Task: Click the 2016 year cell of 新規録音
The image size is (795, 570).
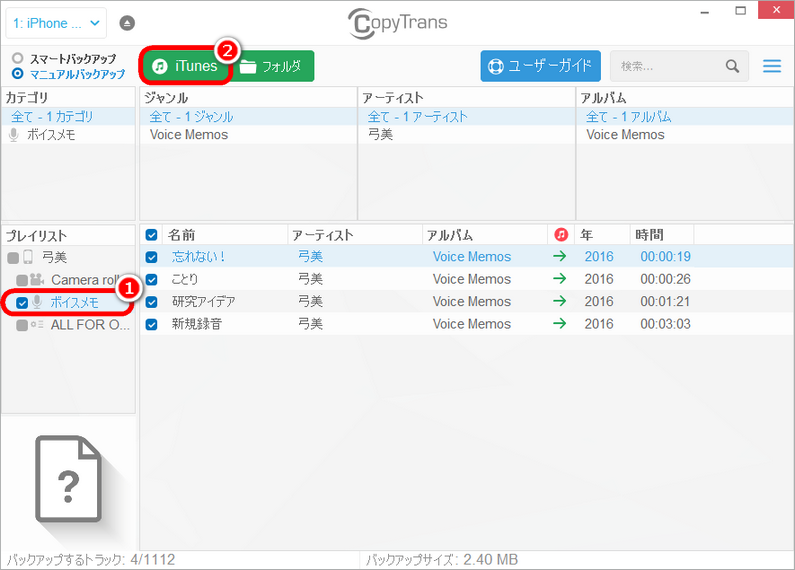Action: 599,324
